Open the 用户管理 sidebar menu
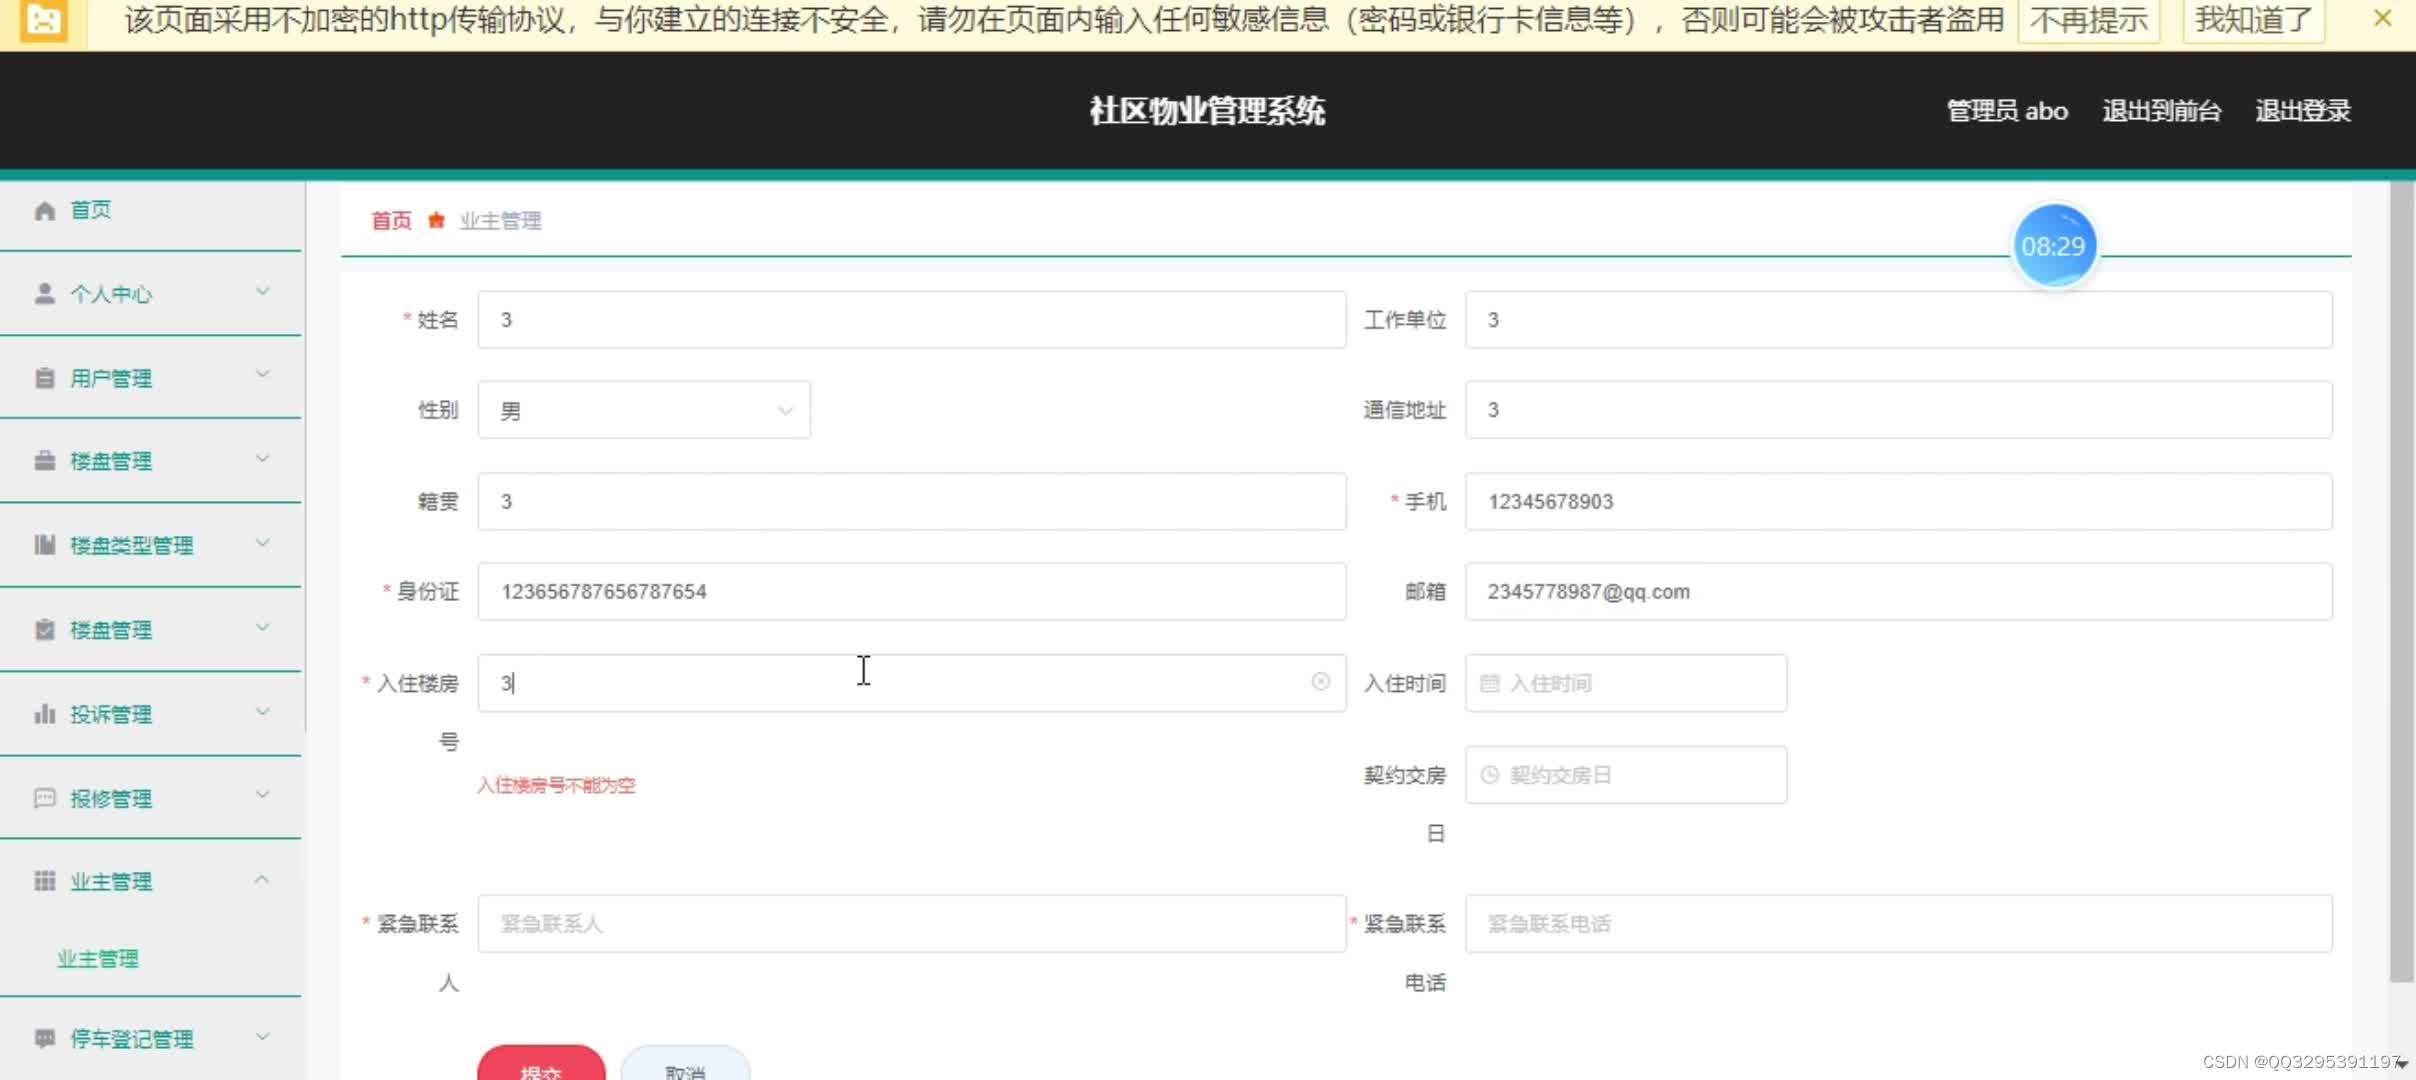The height and width of the screenshot is (1080, 2416). pos(151,378)
